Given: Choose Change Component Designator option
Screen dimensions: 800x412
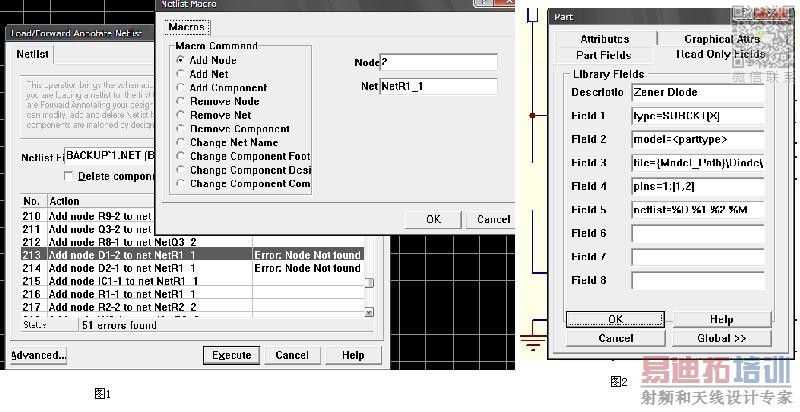Looking at the screenshot, I should (180, 170).
